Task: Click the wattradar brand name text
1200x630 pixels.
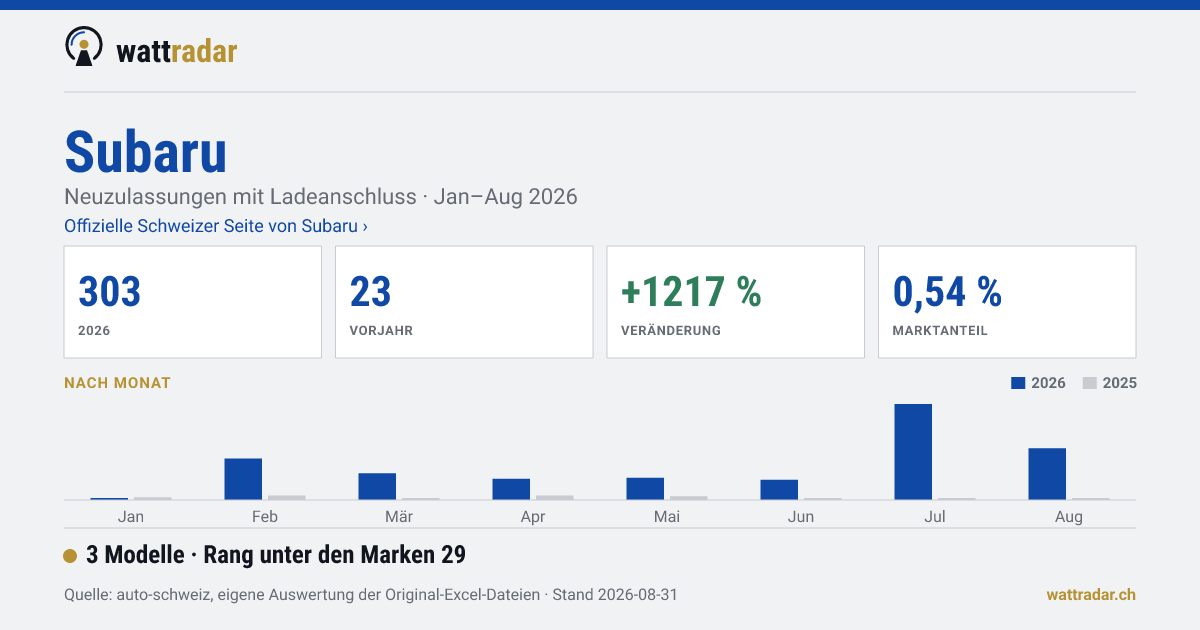Action: (x=176, y=51)
